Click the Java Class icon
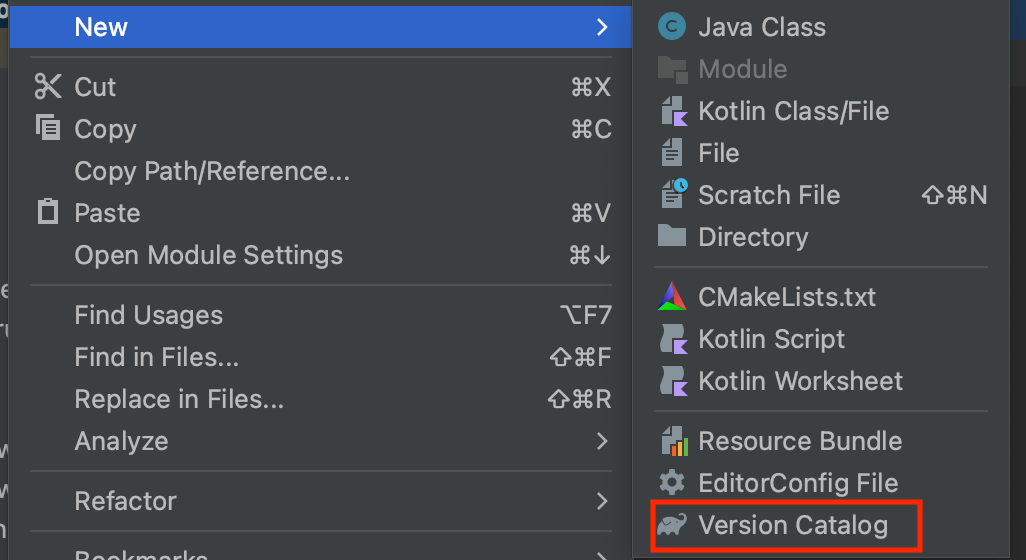 (x=672, y=27)
